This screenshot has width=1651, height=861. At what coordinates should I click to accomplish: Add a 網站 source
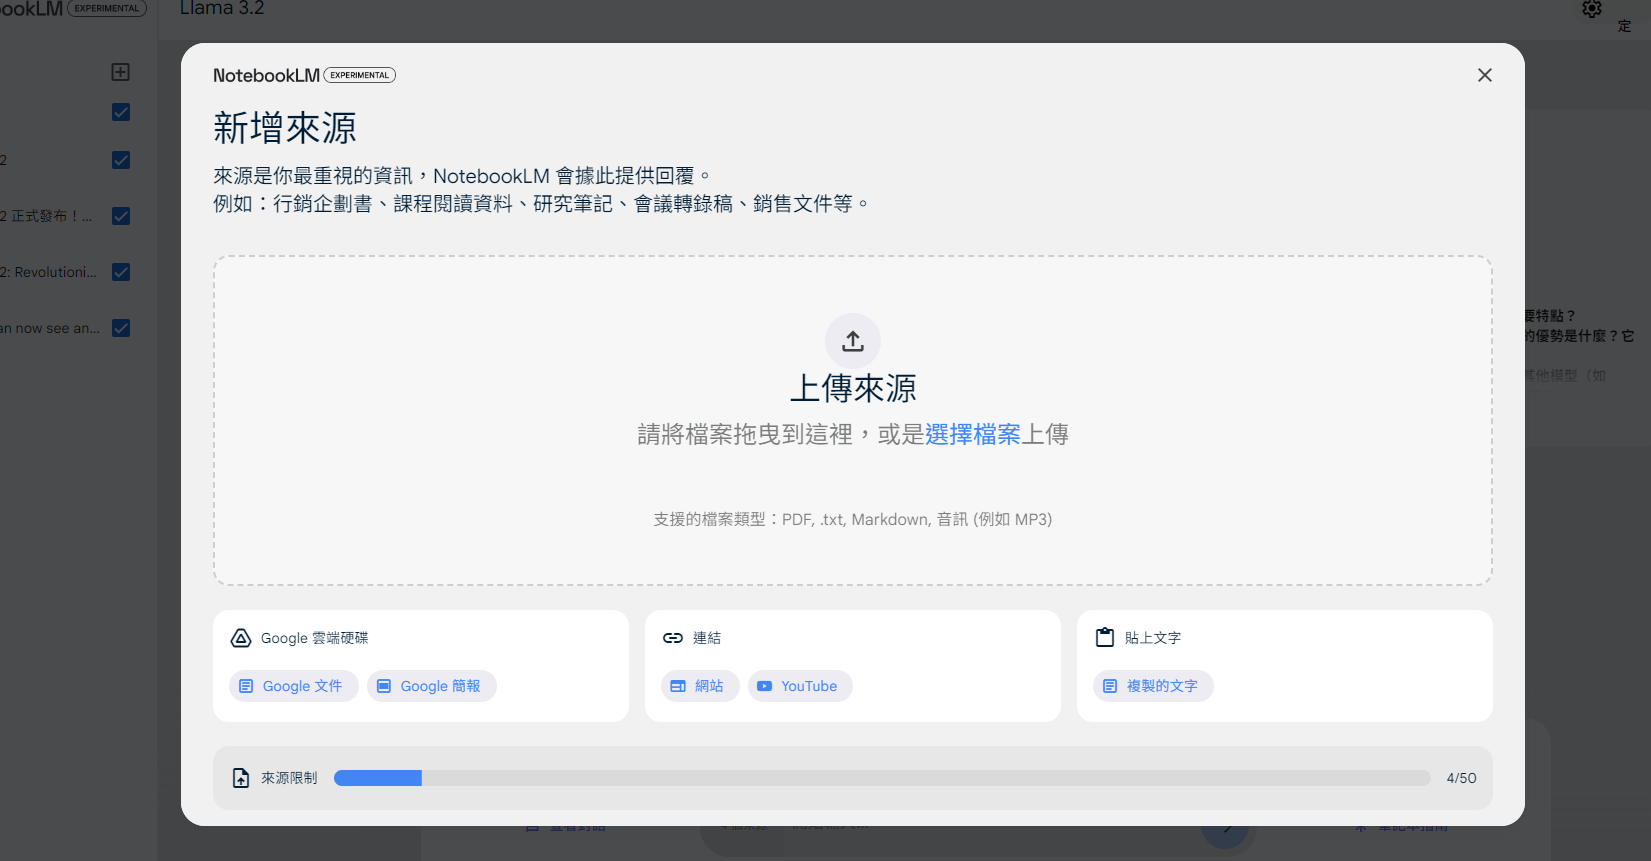[700, 686]
